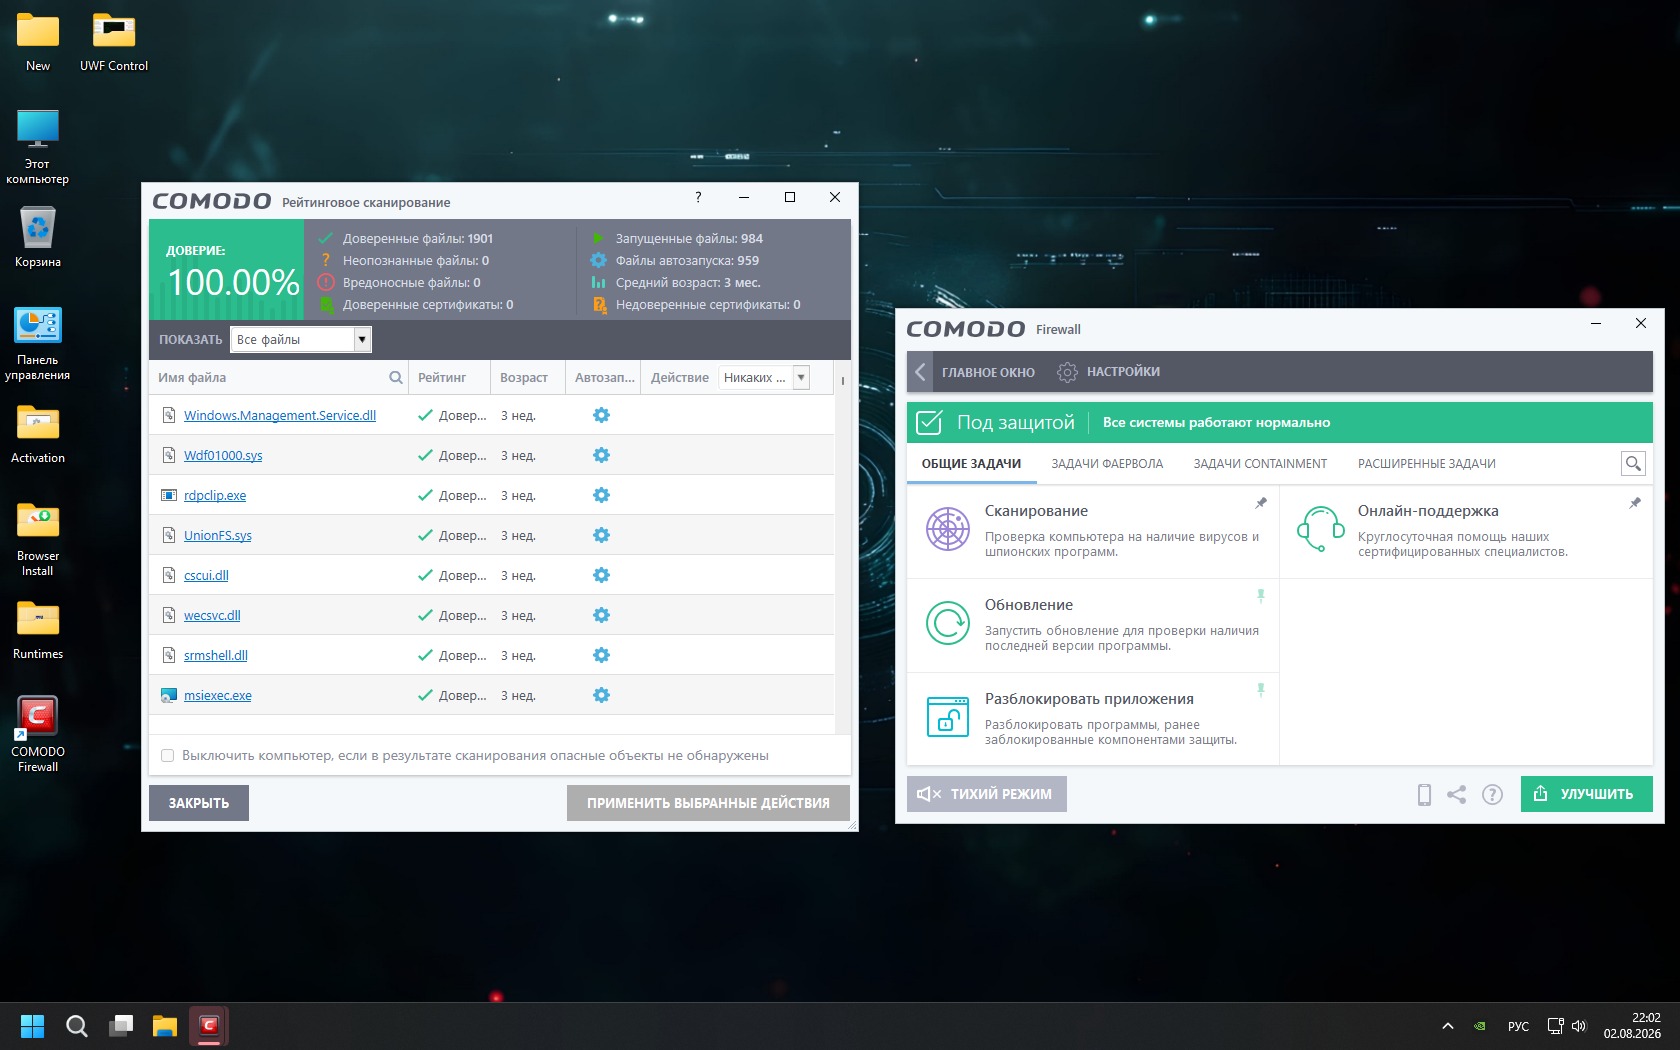Go back with the Firewall left arrow
The height and width of the screenshot is (1050, 1680).
pos(920,372)
